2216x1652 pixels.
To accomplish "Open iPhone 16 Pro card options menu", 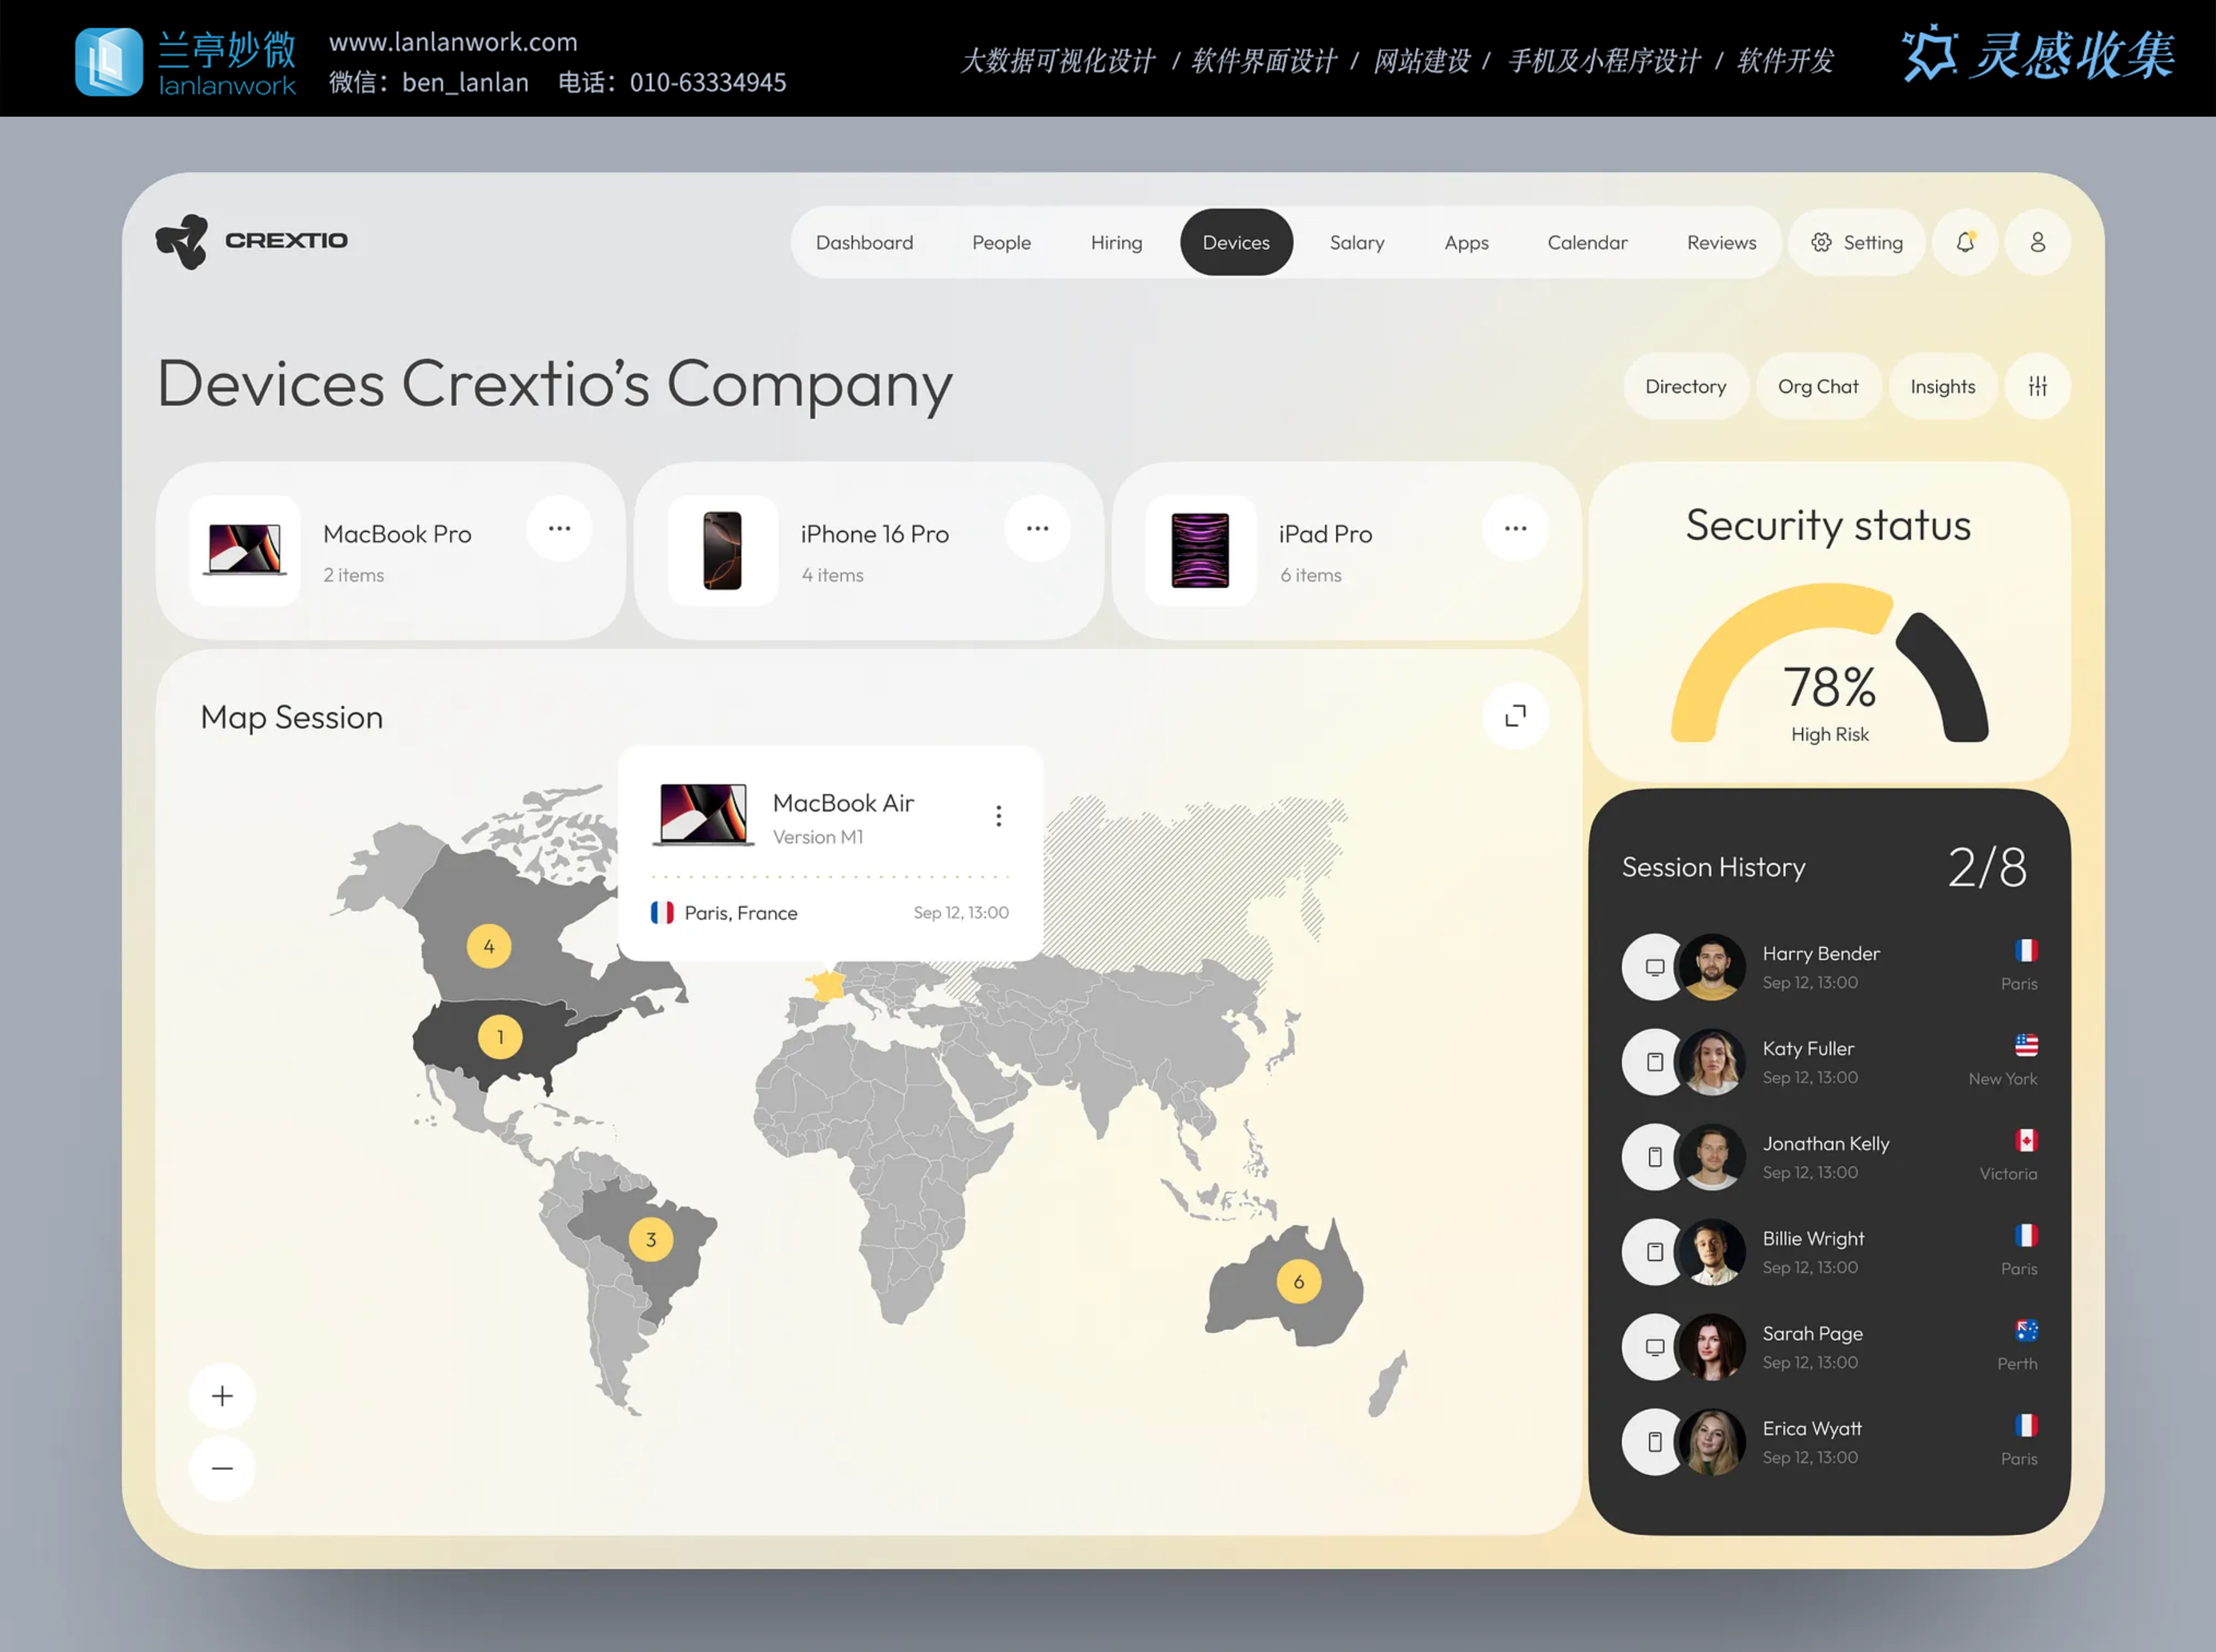I will point(1037,529).
